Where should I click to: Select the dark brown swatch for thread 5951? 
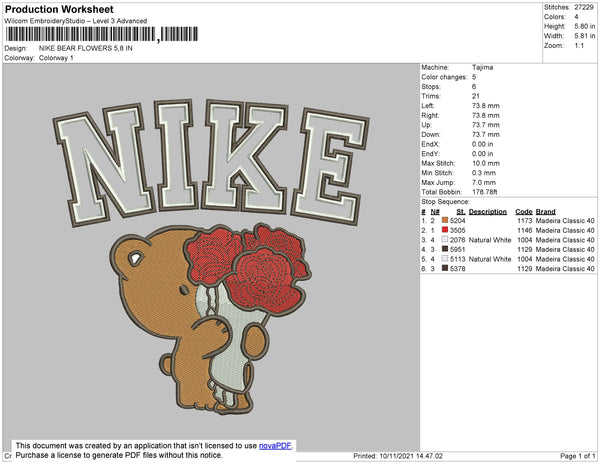click(445, 249)
